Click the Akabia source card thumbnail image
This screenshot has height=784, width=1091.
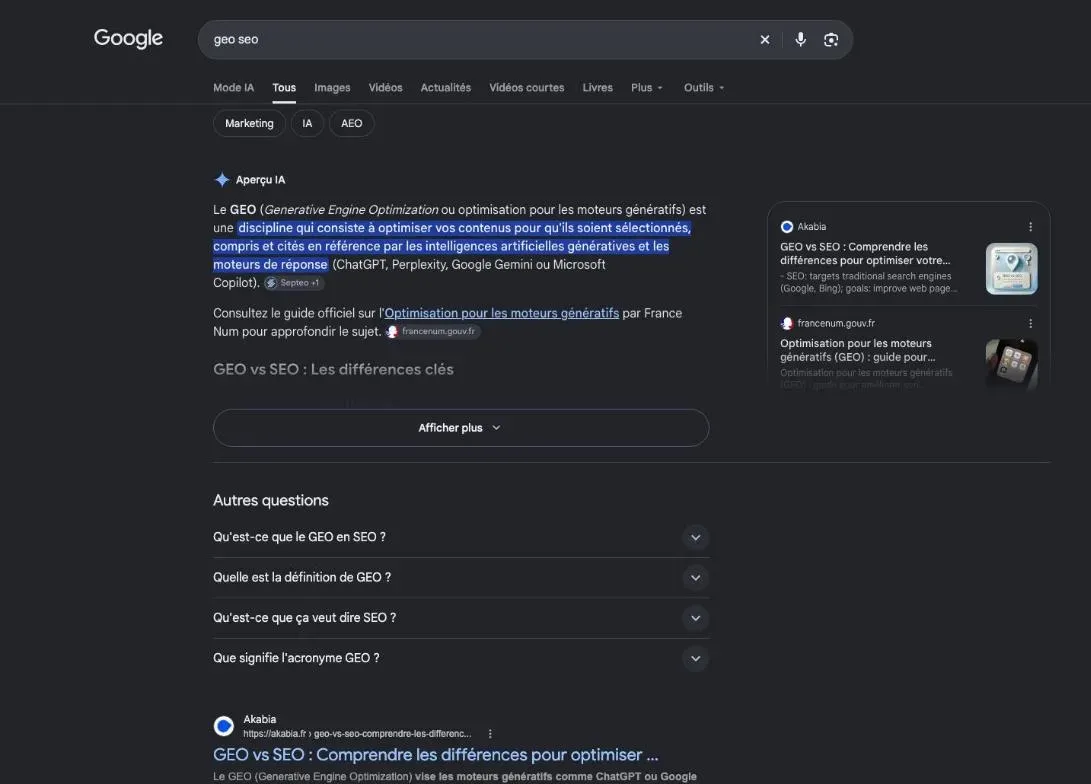(1012, 269)
